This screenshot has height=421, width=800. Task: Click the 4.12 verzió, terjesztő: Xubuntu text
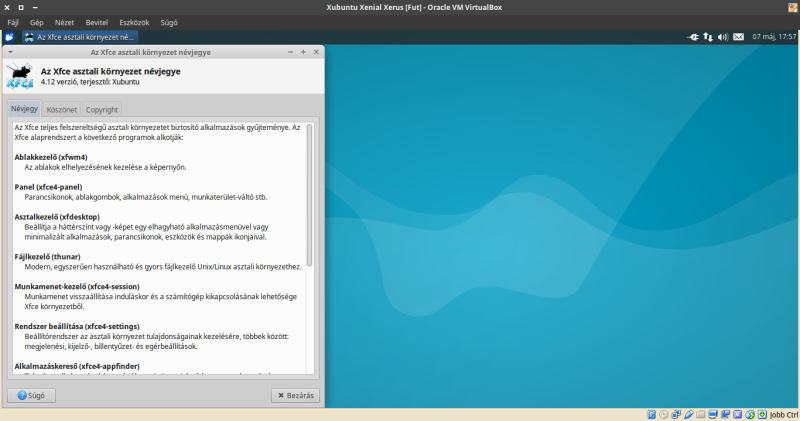point(90,82)
